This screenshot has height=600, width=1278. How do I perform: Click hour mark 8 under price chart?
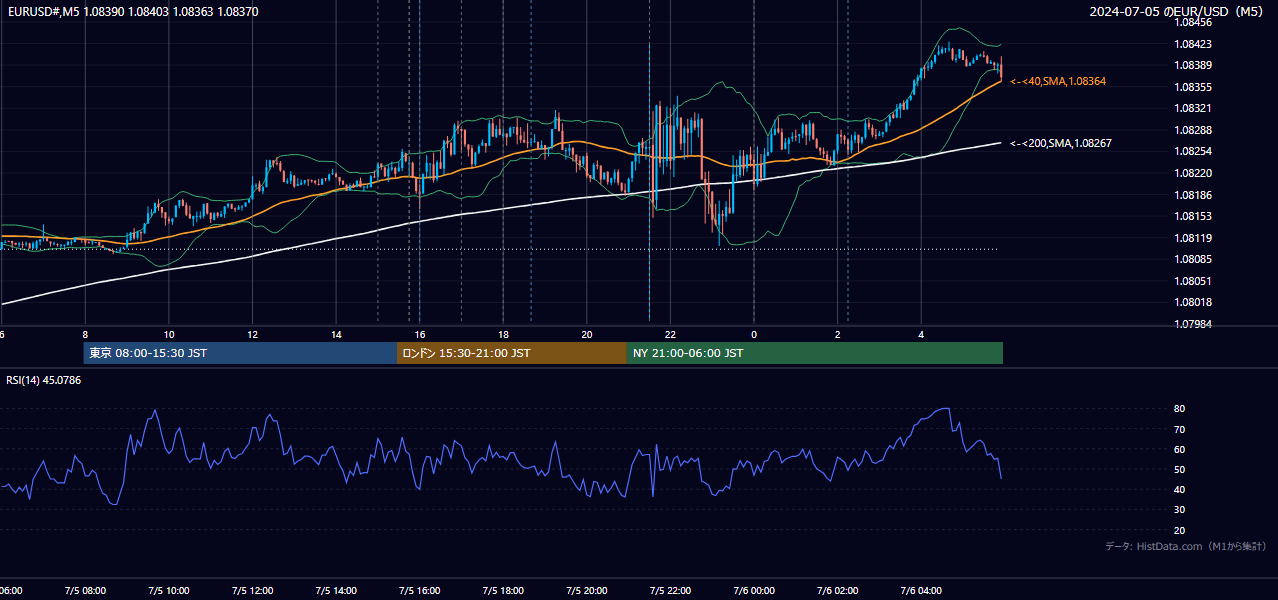click(x=85, y=335)
